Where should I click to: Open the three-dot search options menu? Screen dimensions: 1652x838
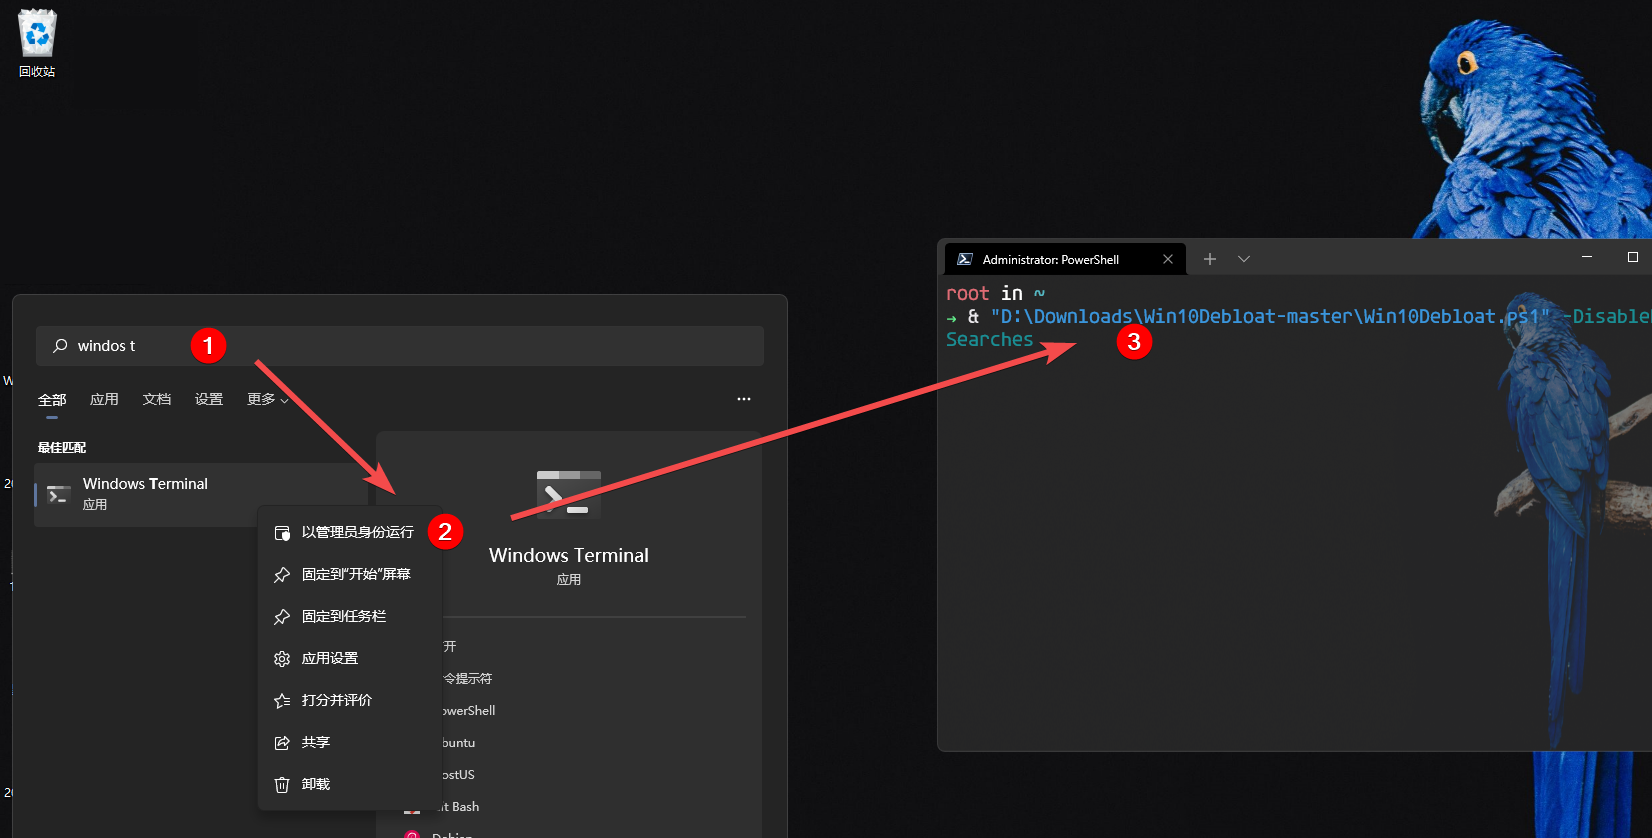click(744, 399)
